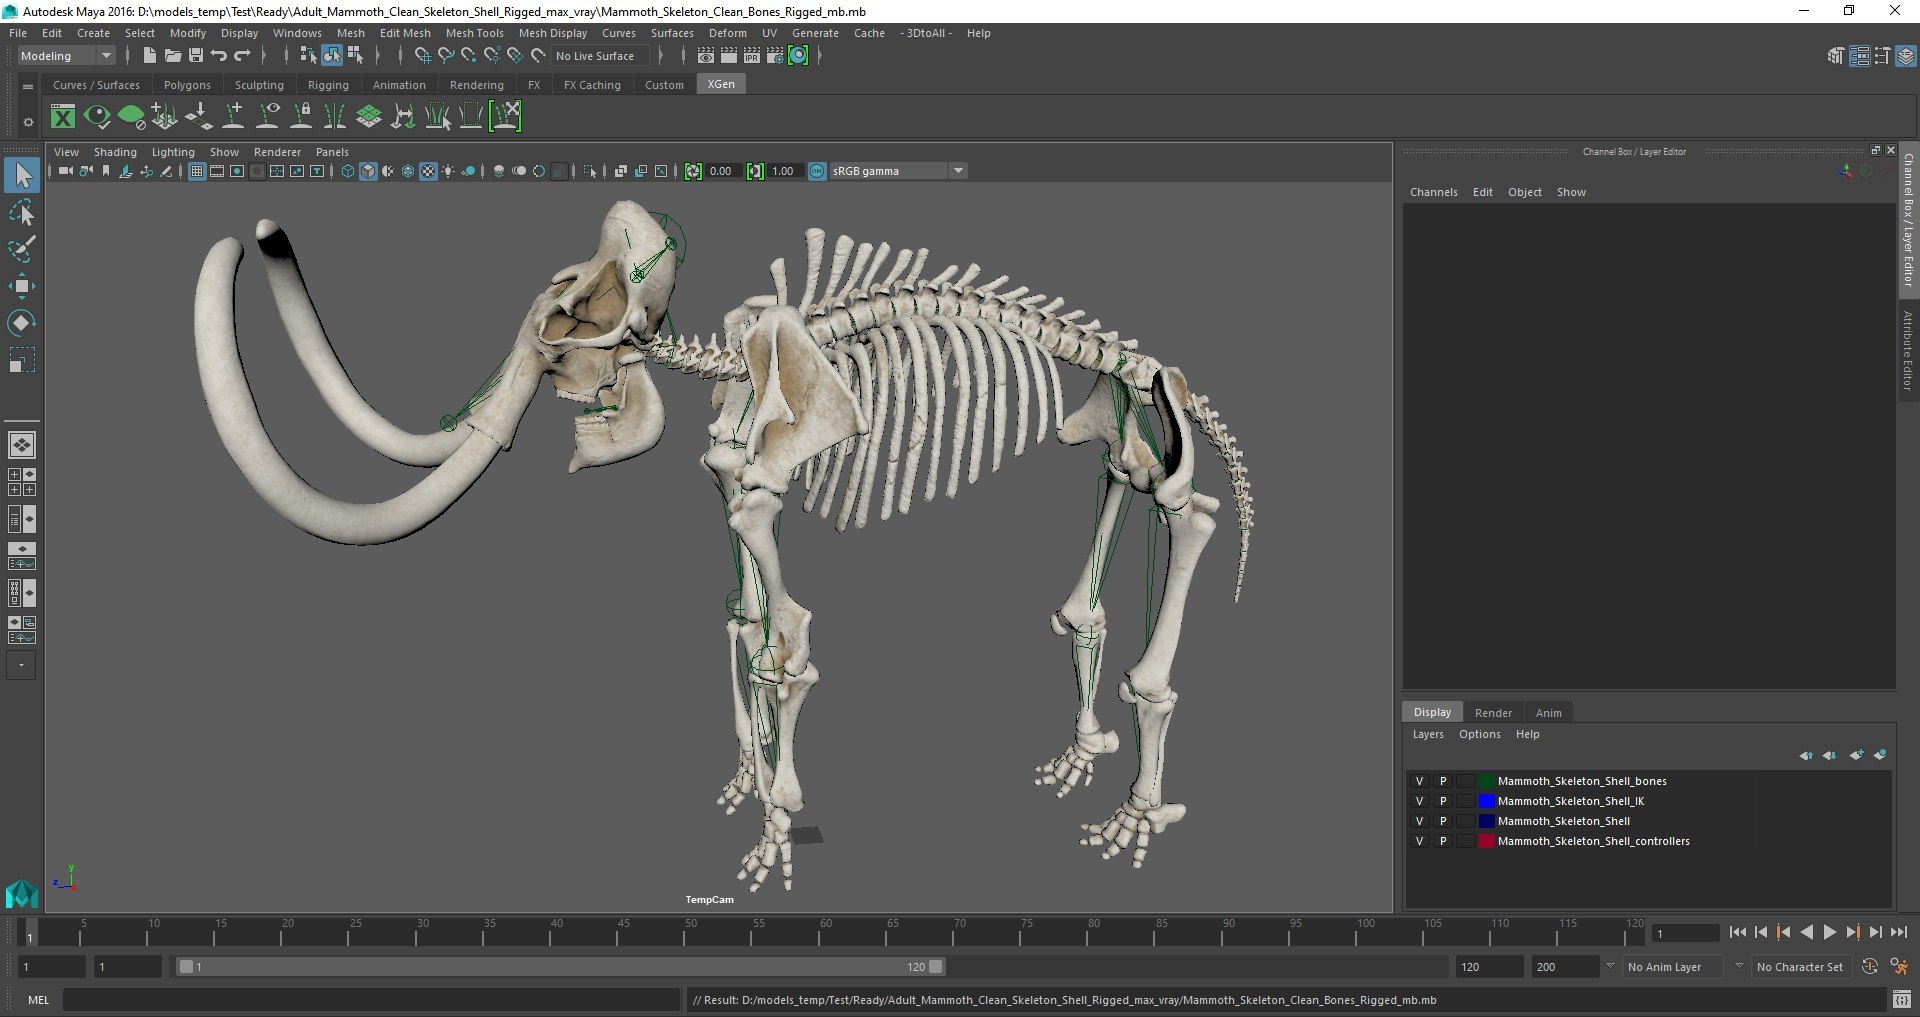This screenshot has height=1017, width=1920.
Task: Open Layers menu in Layer Editor
Action: point(1427,734)
